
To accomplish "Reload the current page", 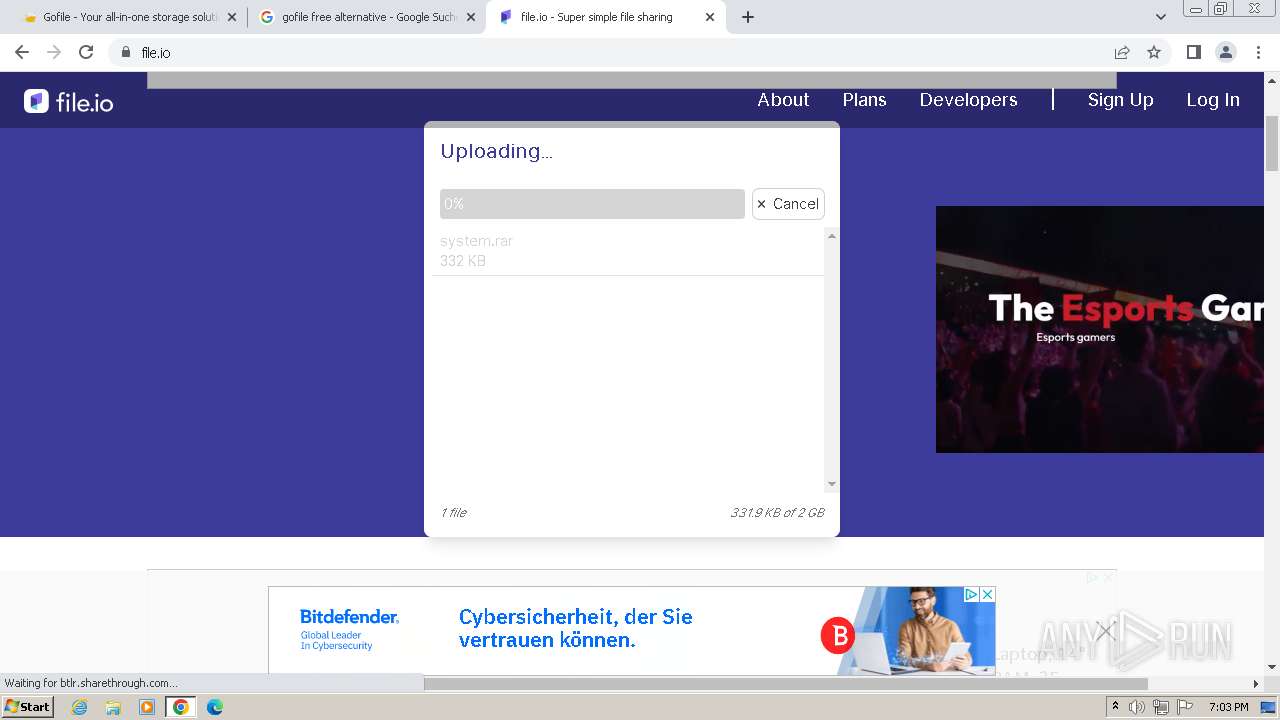I will click(x=86, y=52).
